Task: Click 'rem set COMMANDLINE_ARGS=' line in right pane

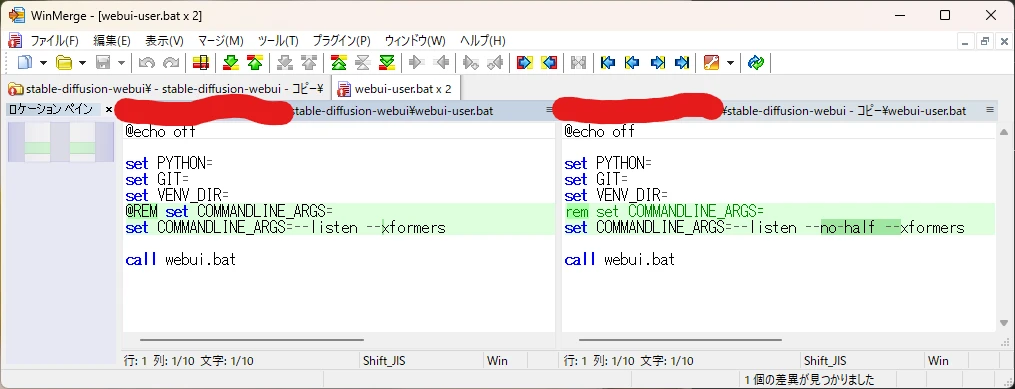Action: [664, 212]
